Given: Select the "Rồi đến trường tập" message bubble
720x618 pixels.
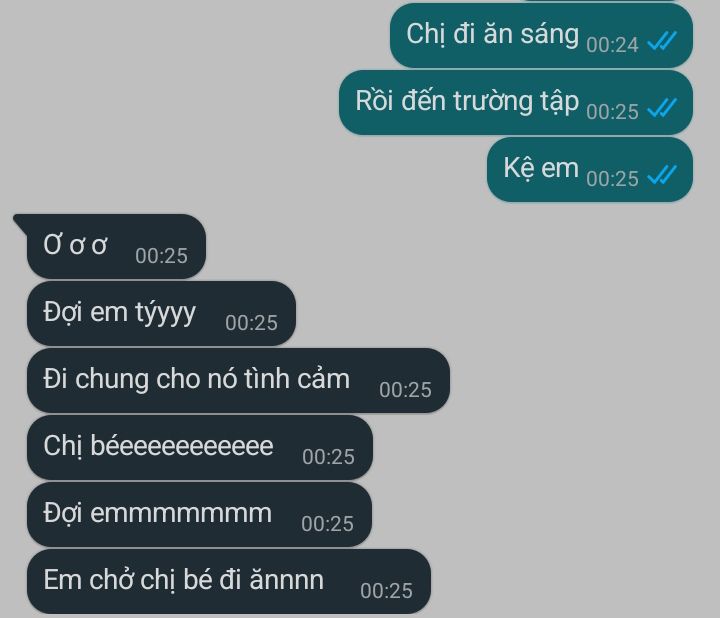Looking at the screenshot, I should tap(516, 102).
